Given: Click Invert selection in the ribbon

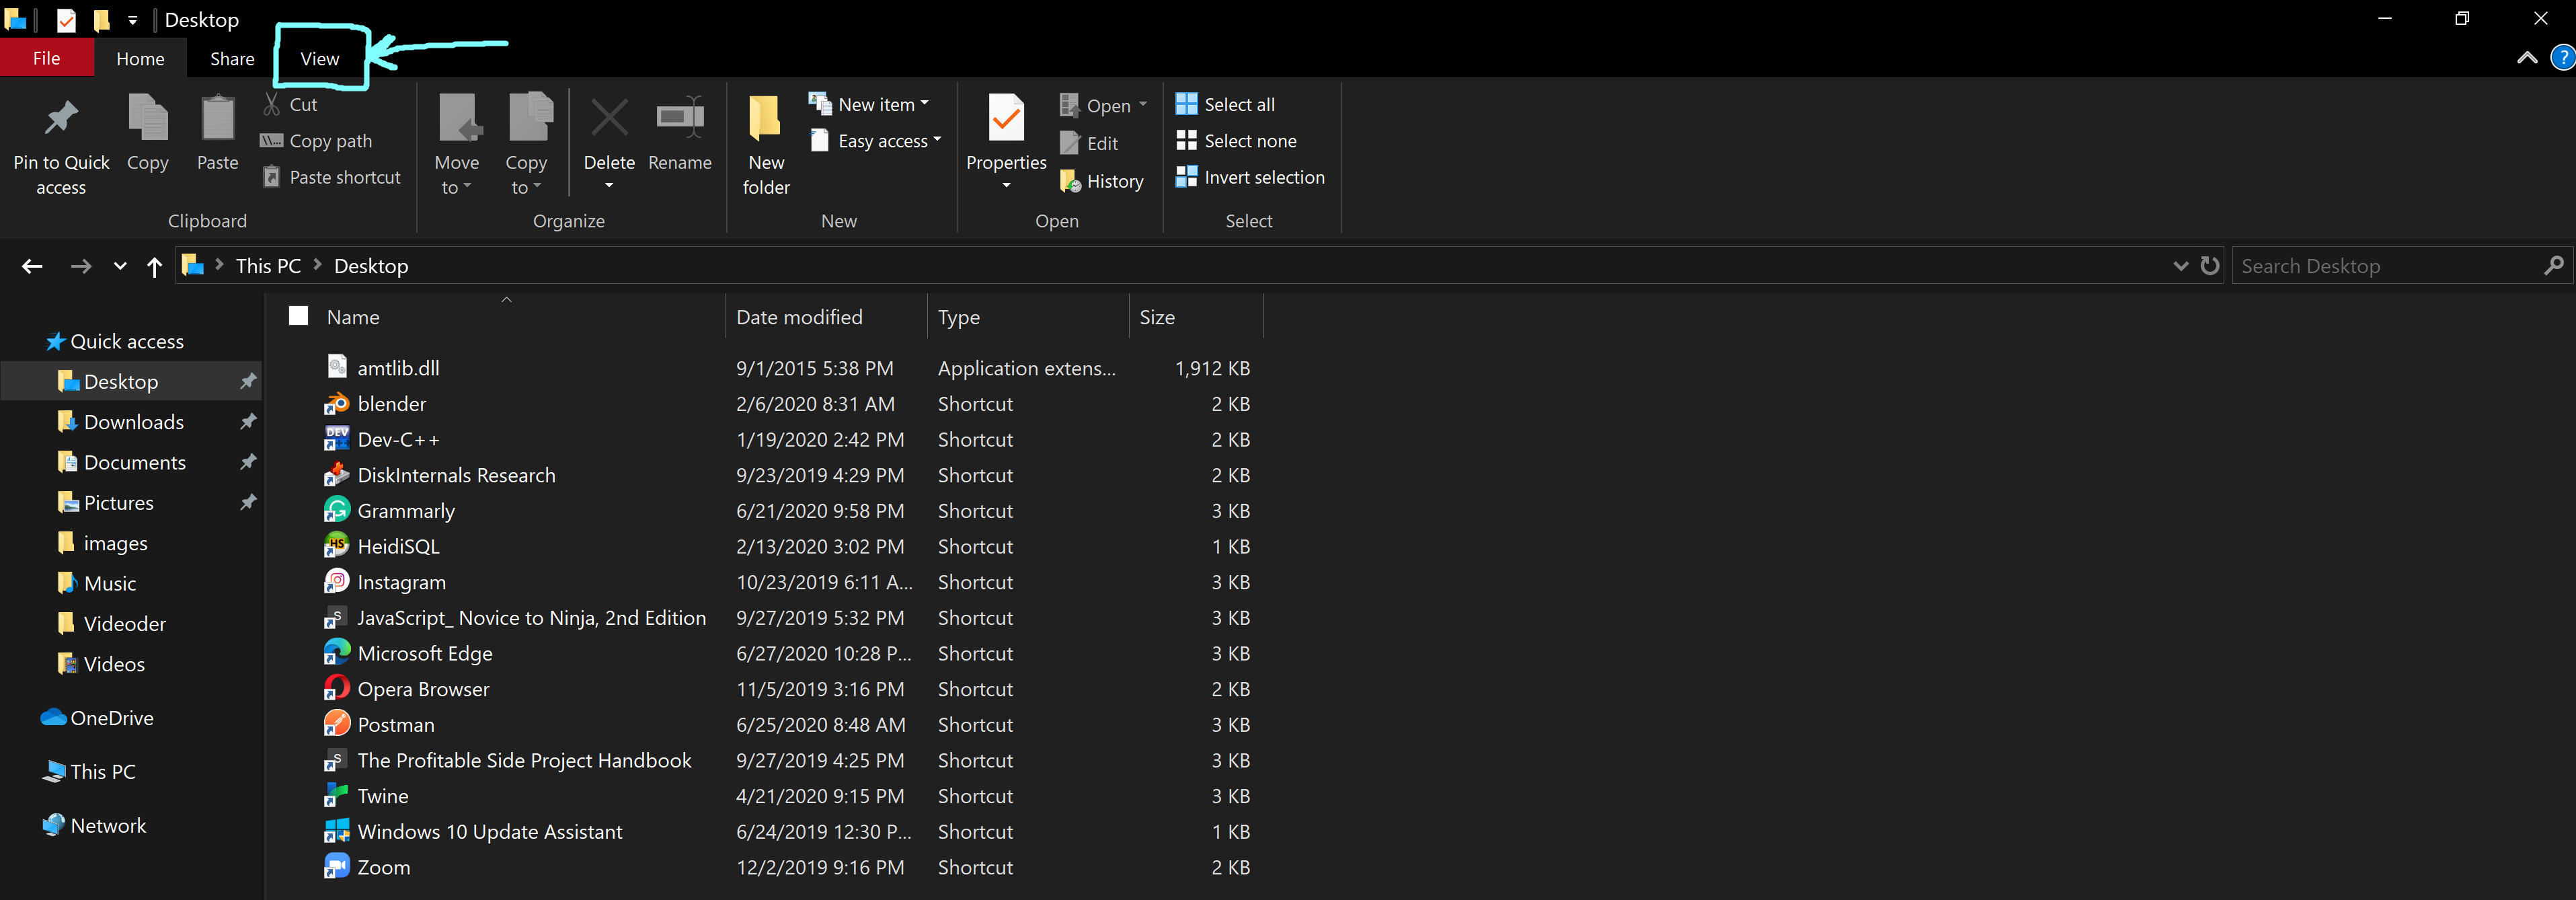Looking at the screenshot, I should pos(1250,177).
